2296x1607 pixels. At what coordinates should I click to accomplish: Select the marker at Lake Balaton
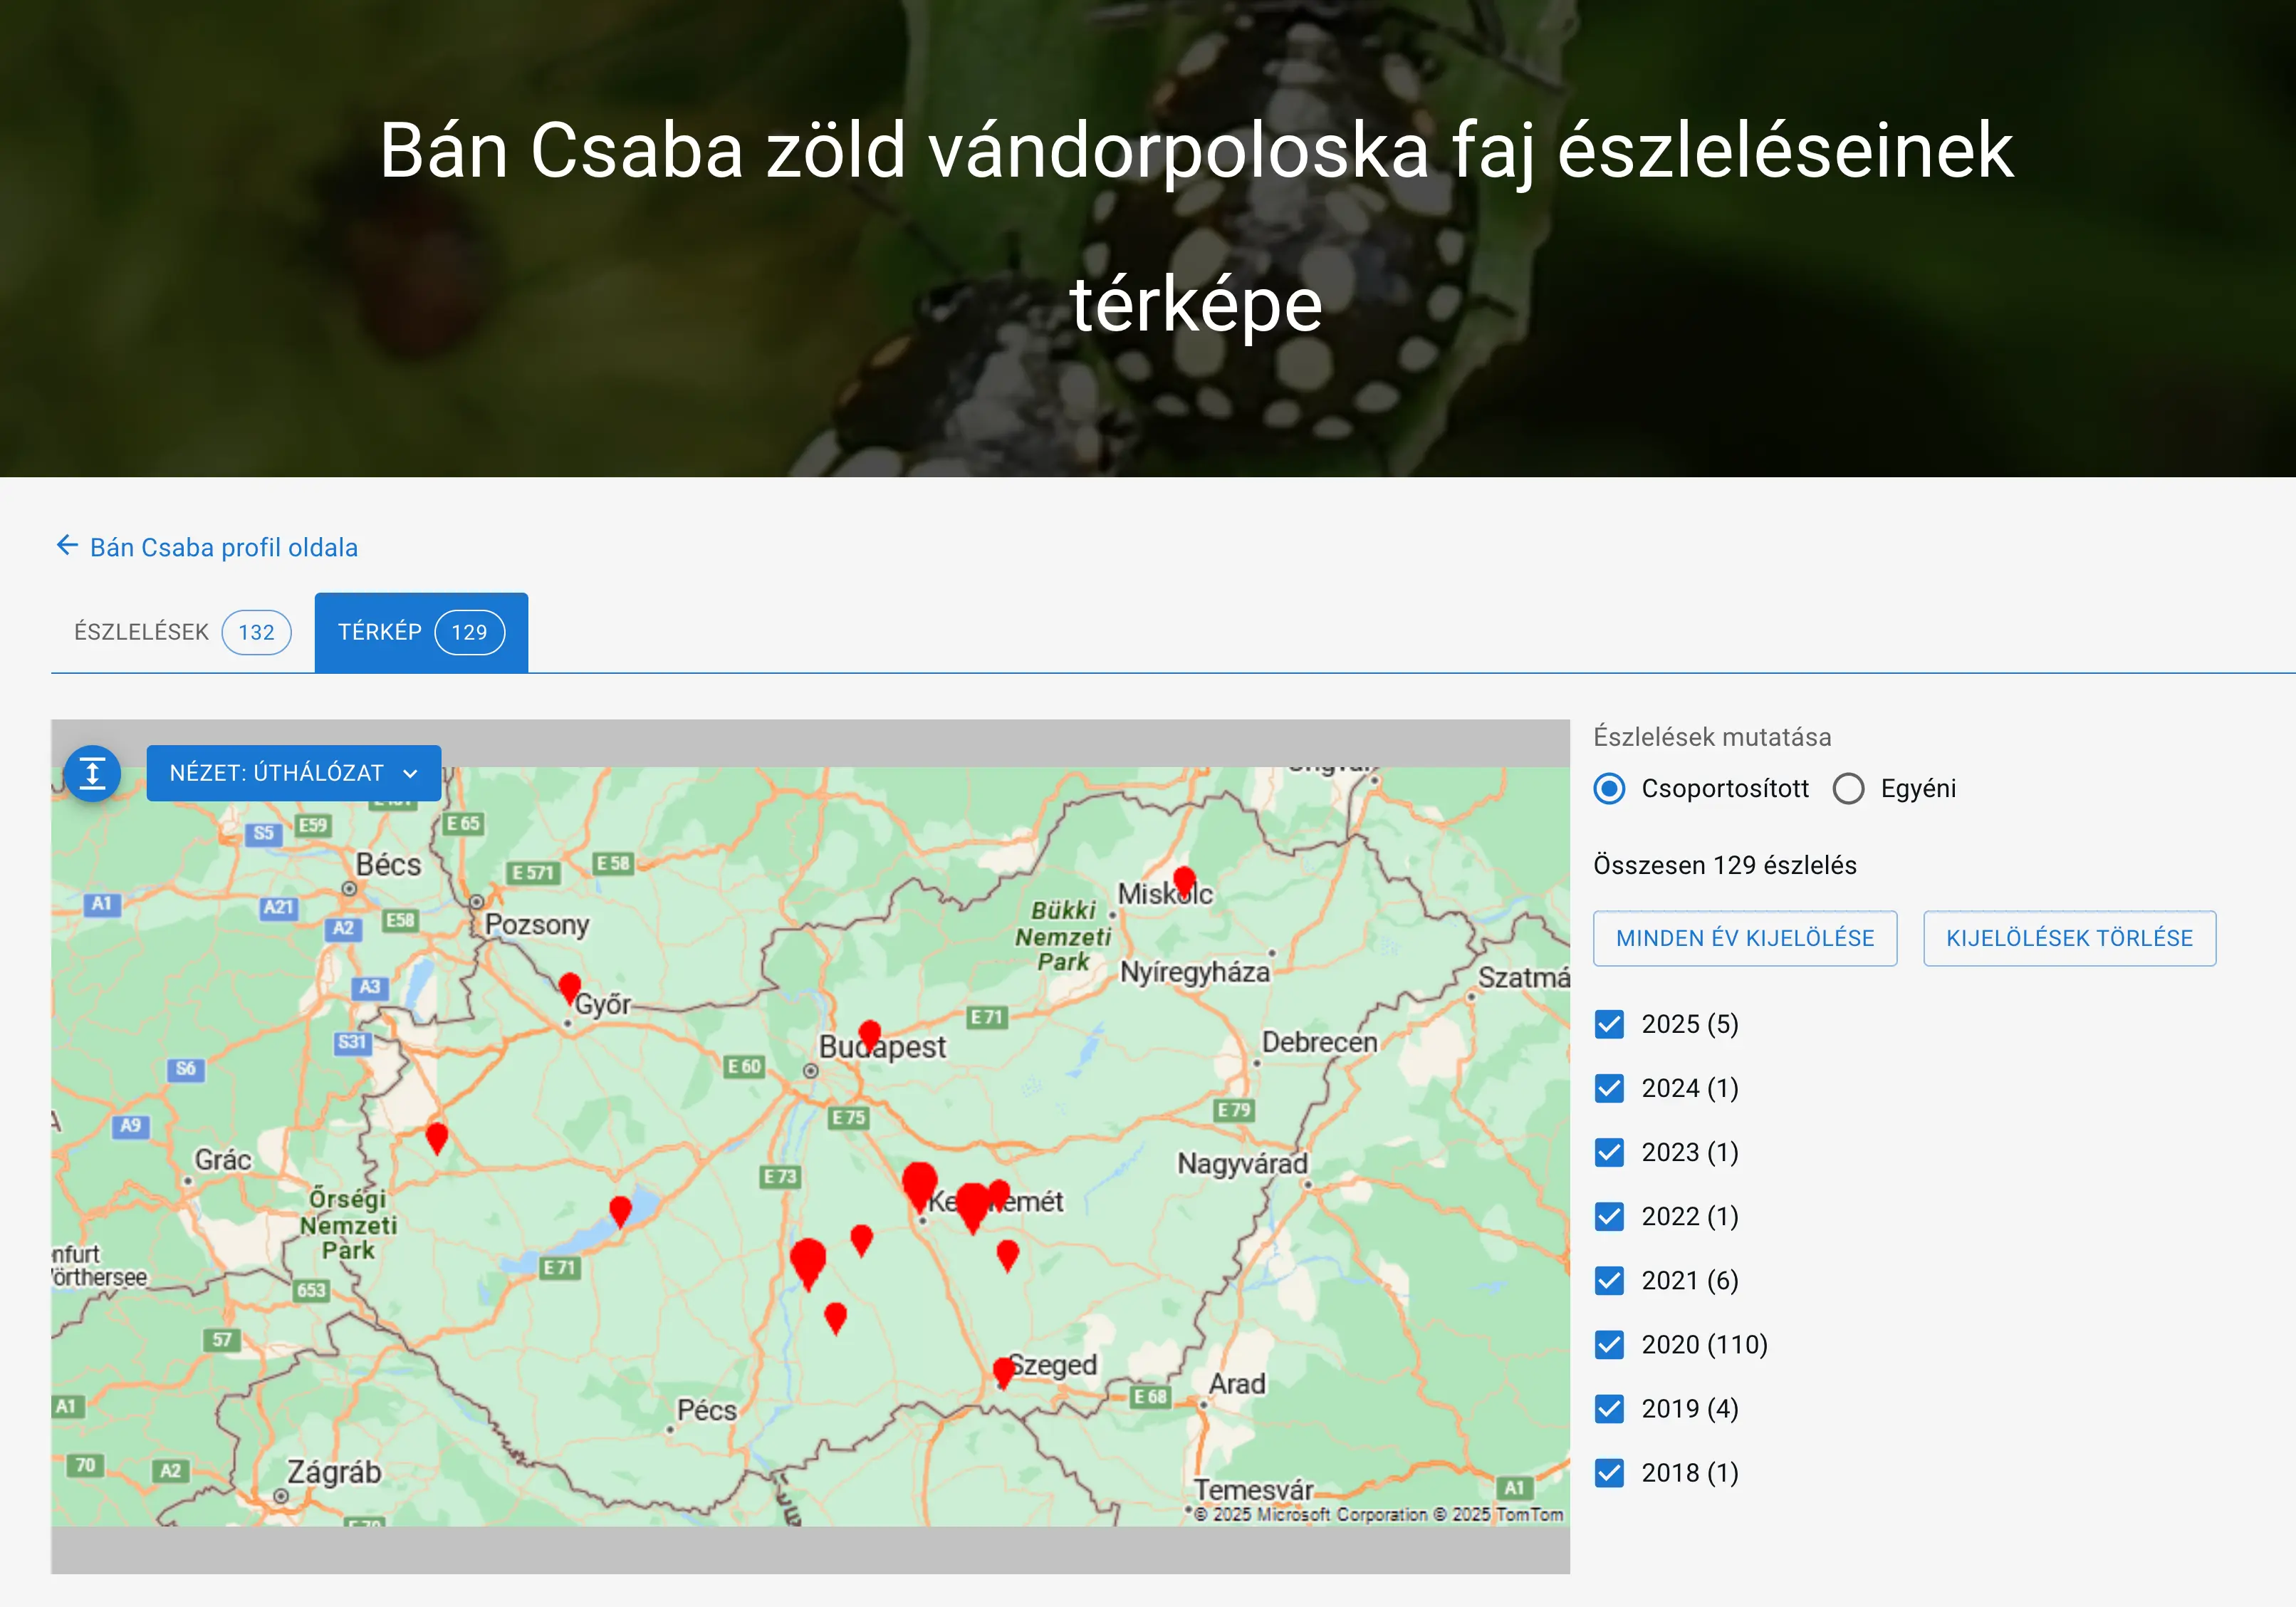point(620,1207)
